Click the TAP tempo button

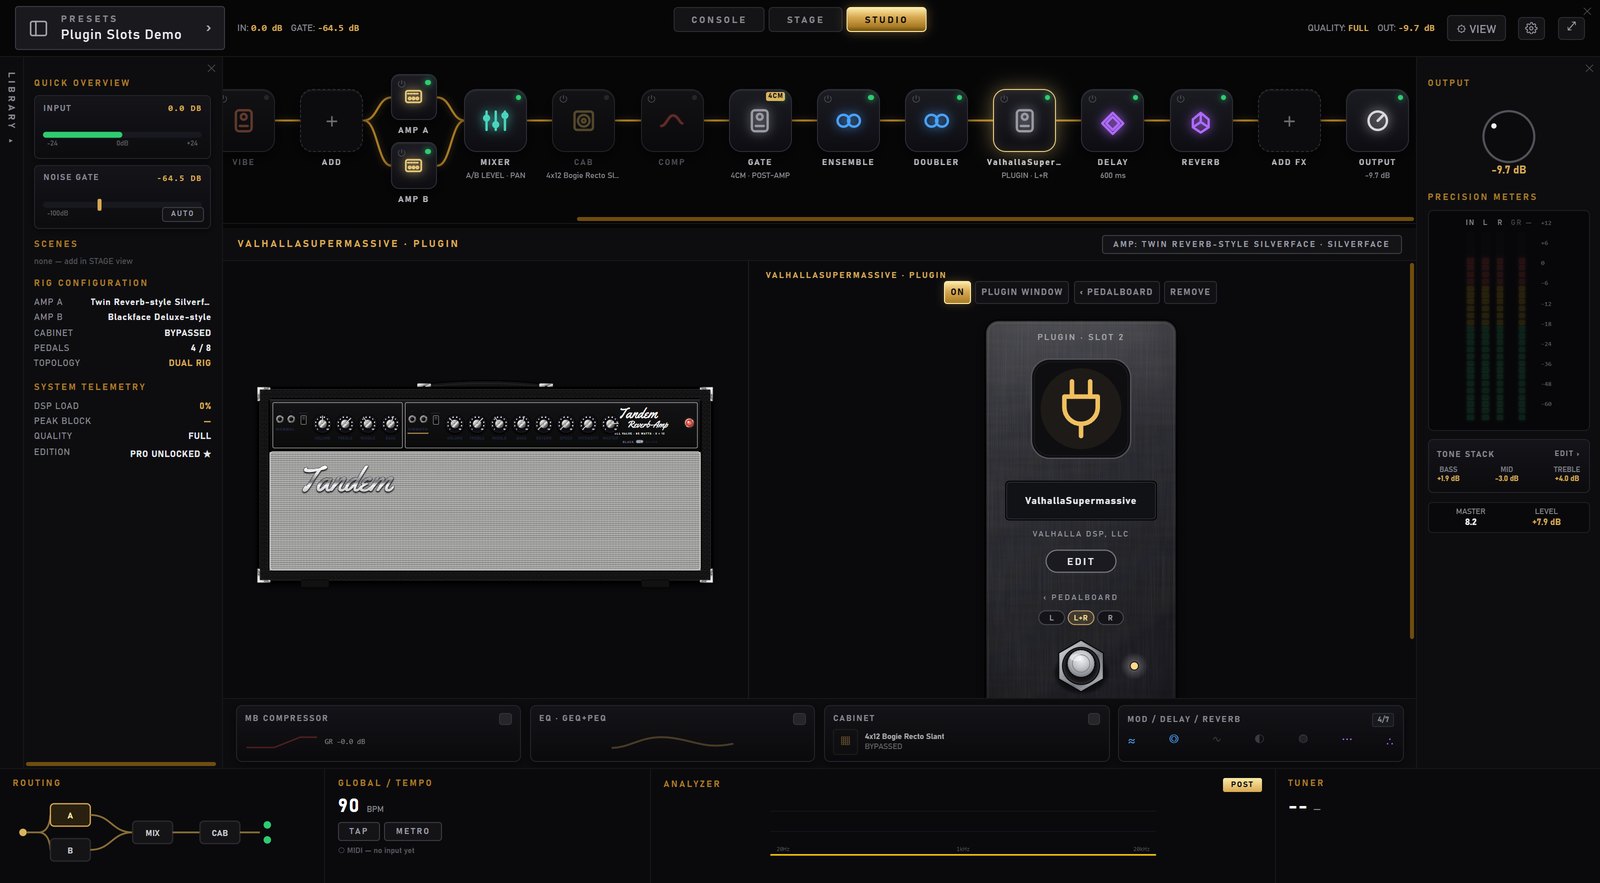click(358, 831)
